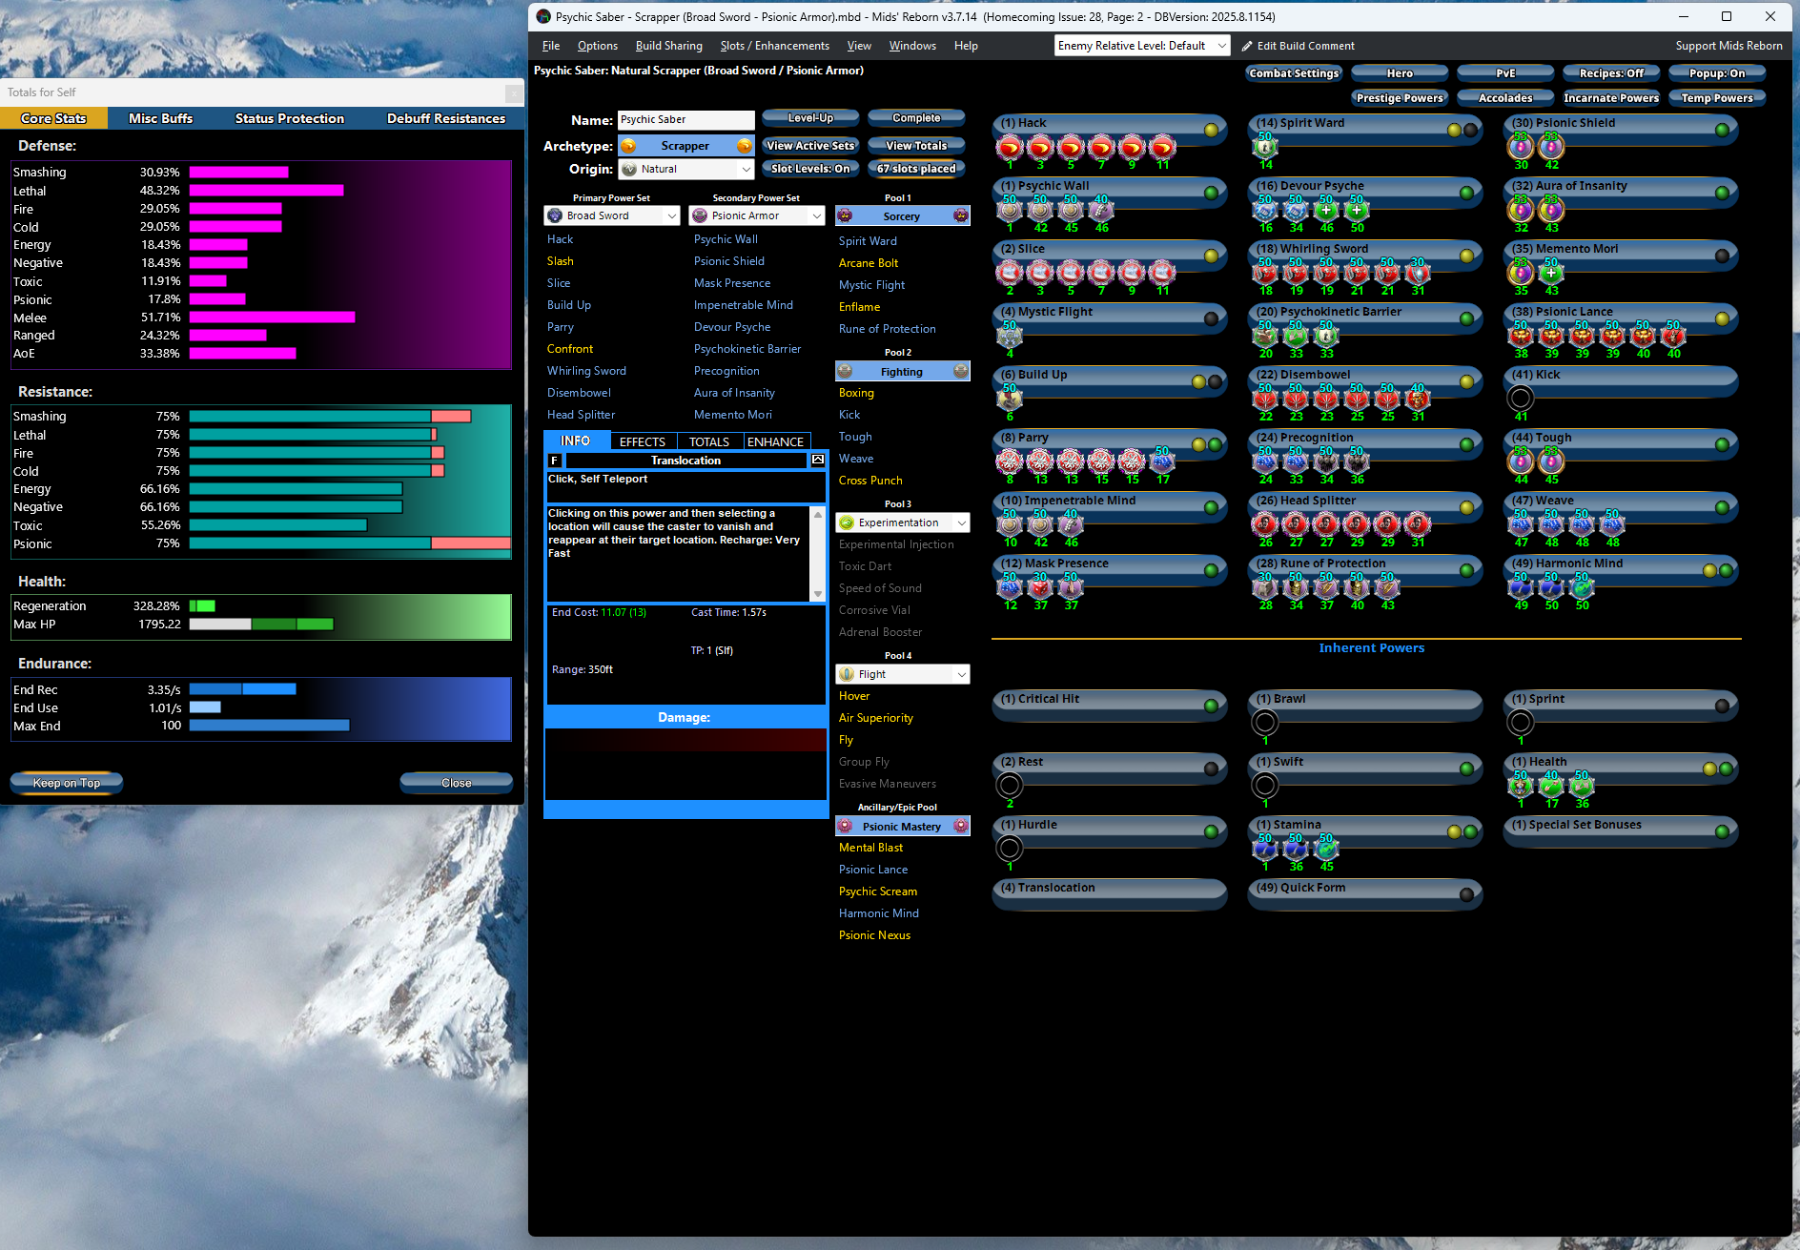Click the left arrow on Psionic Mastery pool
Image resolution: width=1800 pixels, height=1250 pixels.
click(845, 827)
